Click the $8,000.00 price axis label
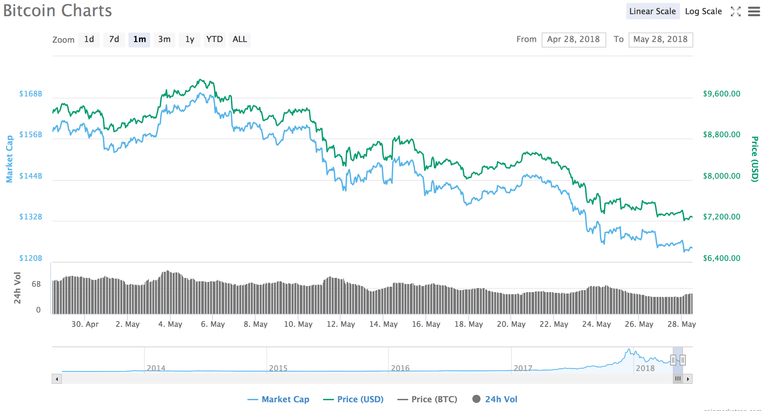Screen dimensions: 768x411 coord(721,176)
